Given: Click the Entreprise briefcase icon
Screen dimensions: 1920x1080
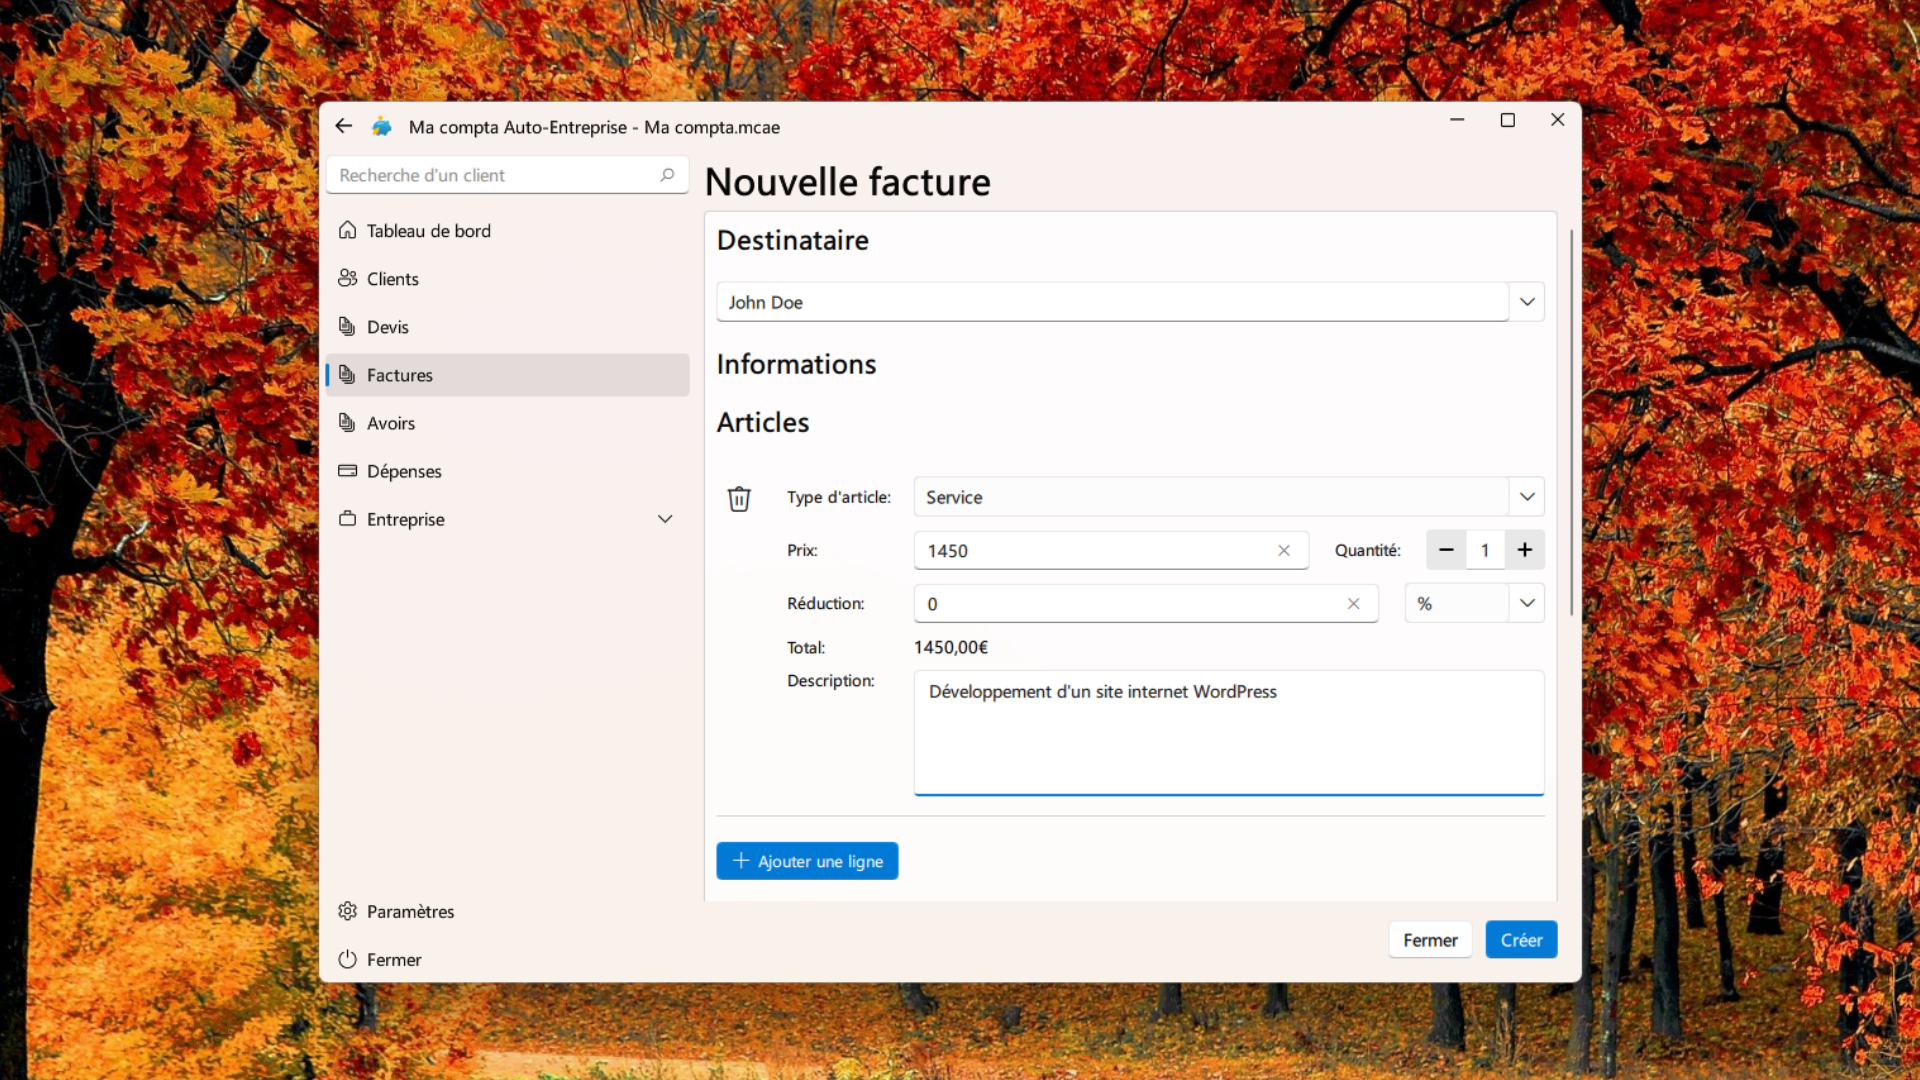Looking at the screenshot, I should click(x=347, y=518).
